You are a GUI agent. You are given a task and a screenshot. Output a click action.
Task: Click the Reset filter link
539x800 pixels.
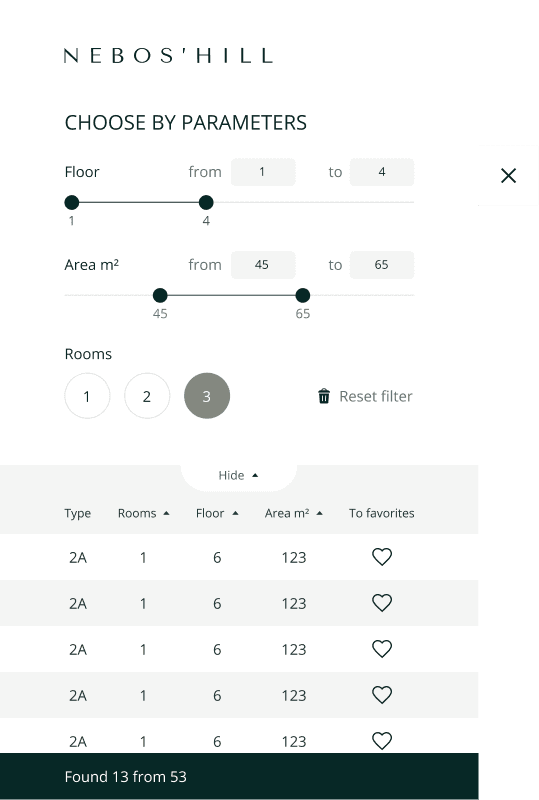376,396
